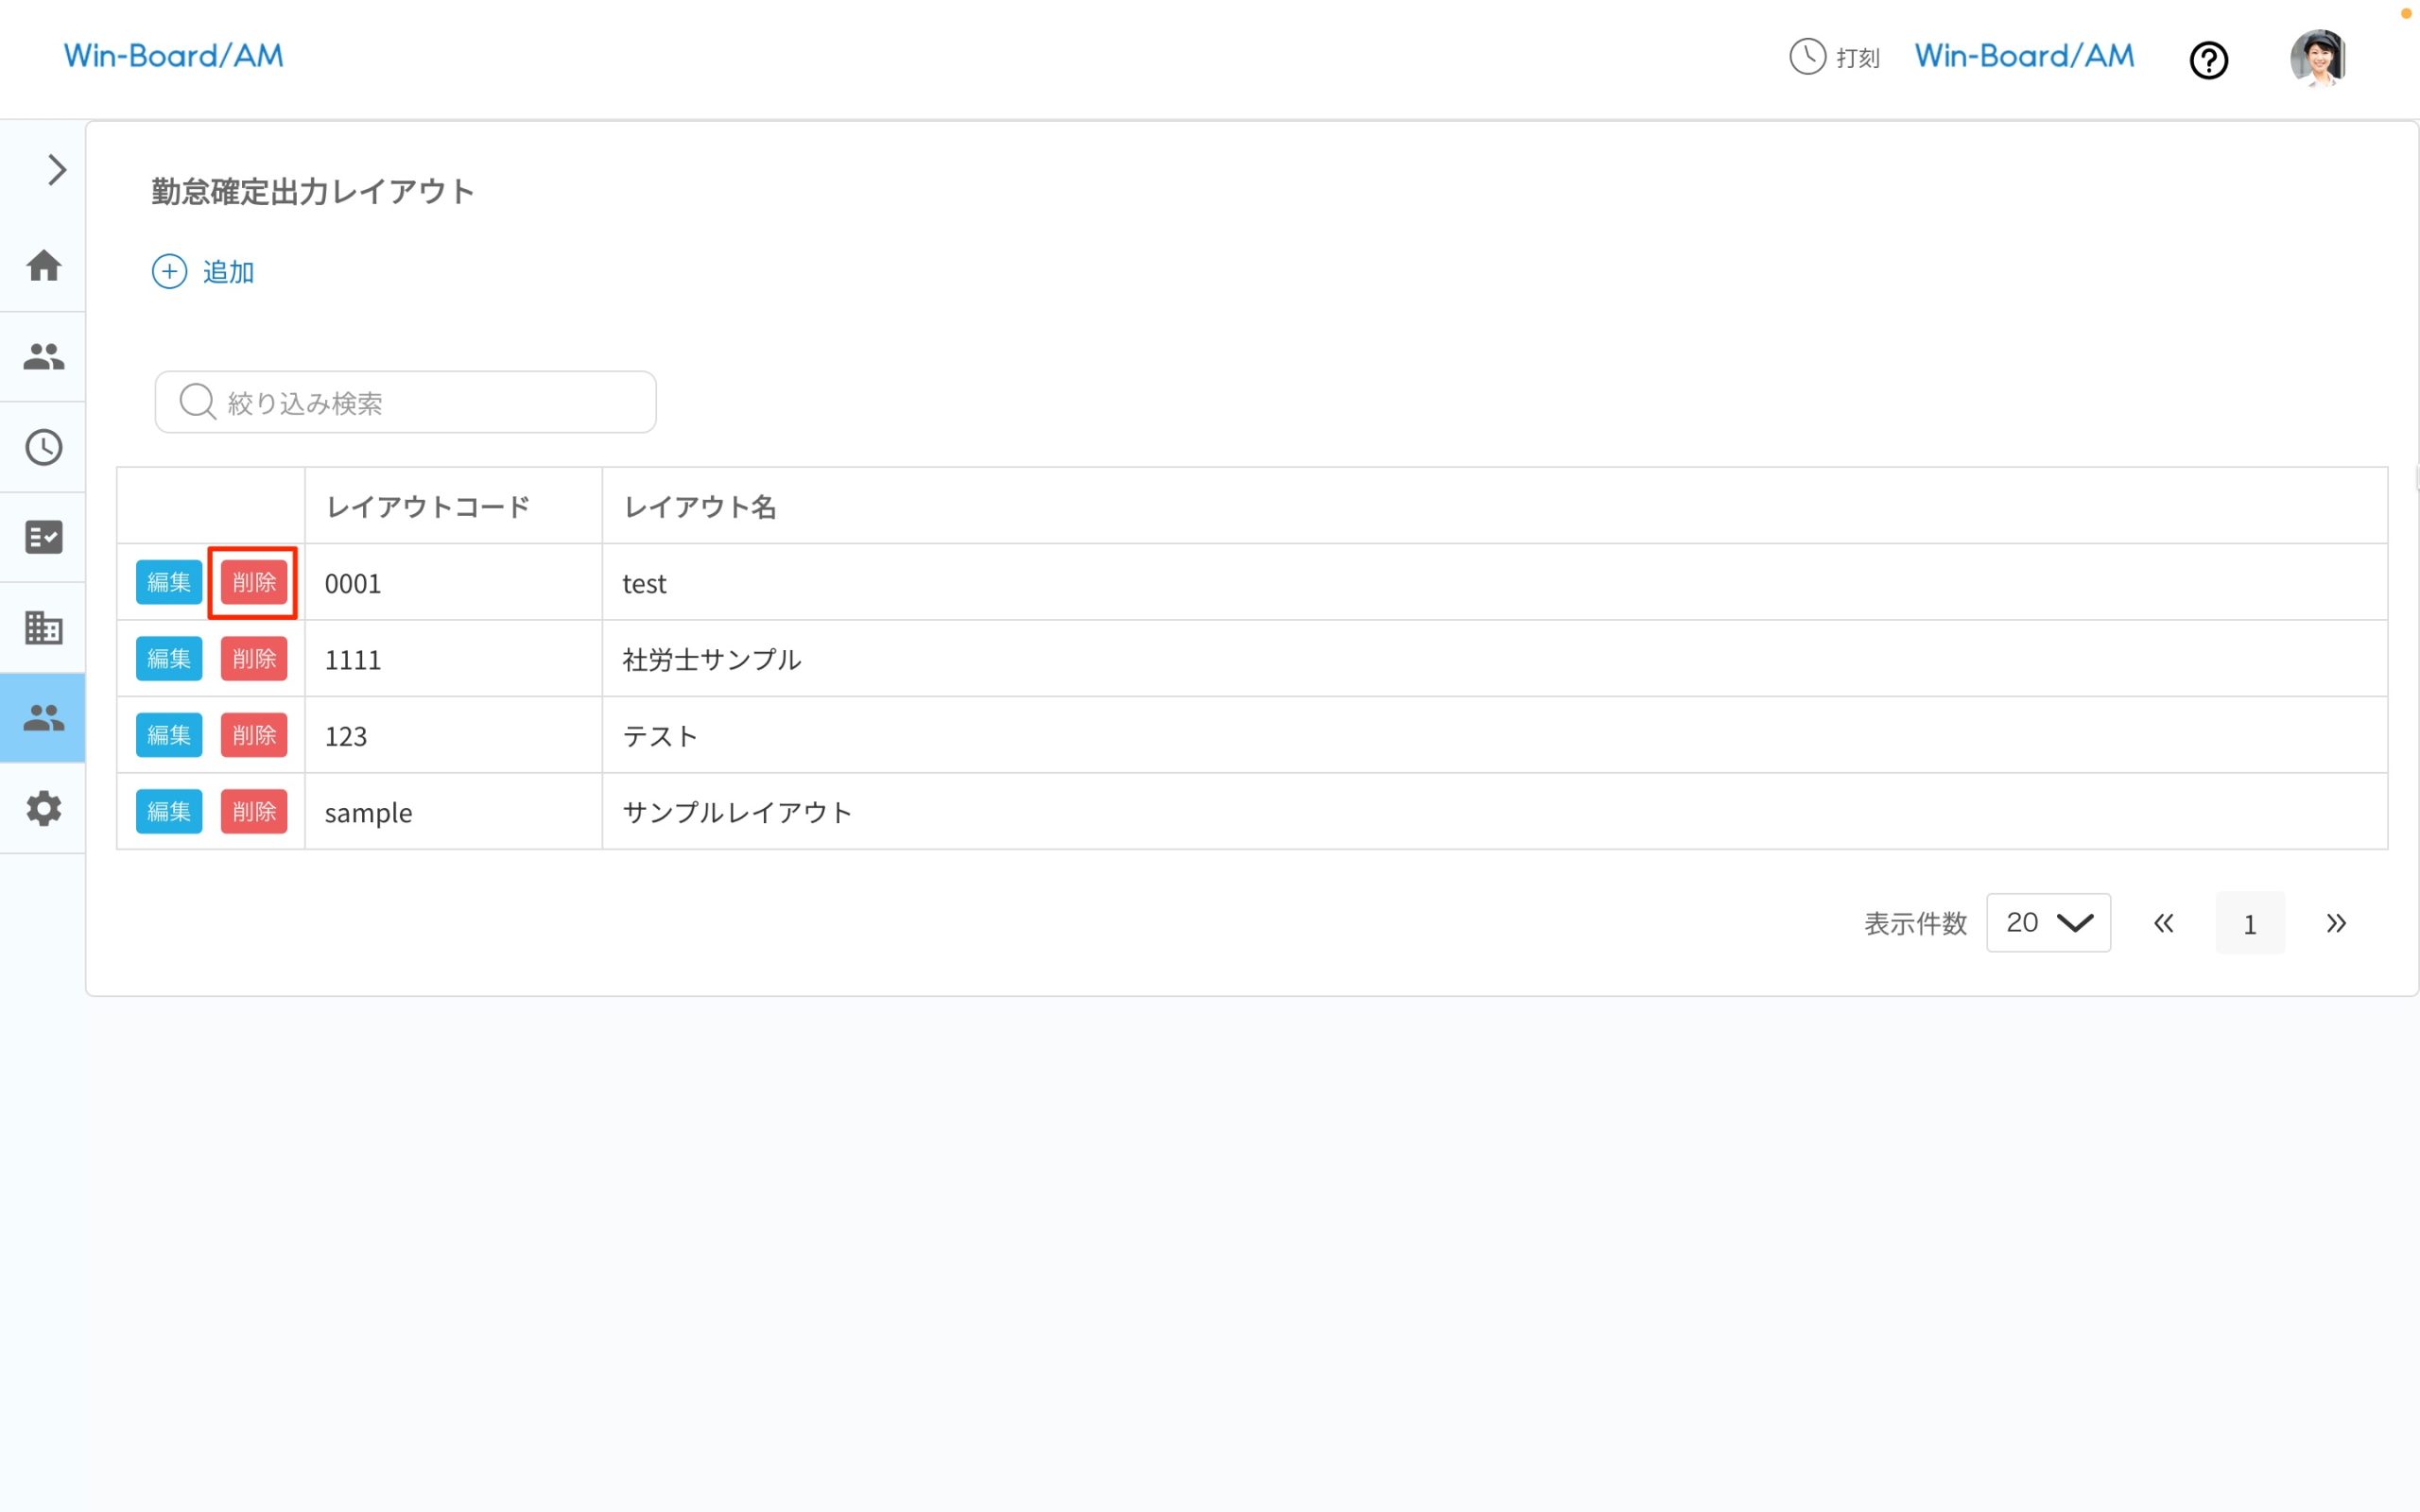The width and height of the screenshot is (2420, 1512).
Task: Click the 絞り込み検索 search field
Action: coord(404,401)
